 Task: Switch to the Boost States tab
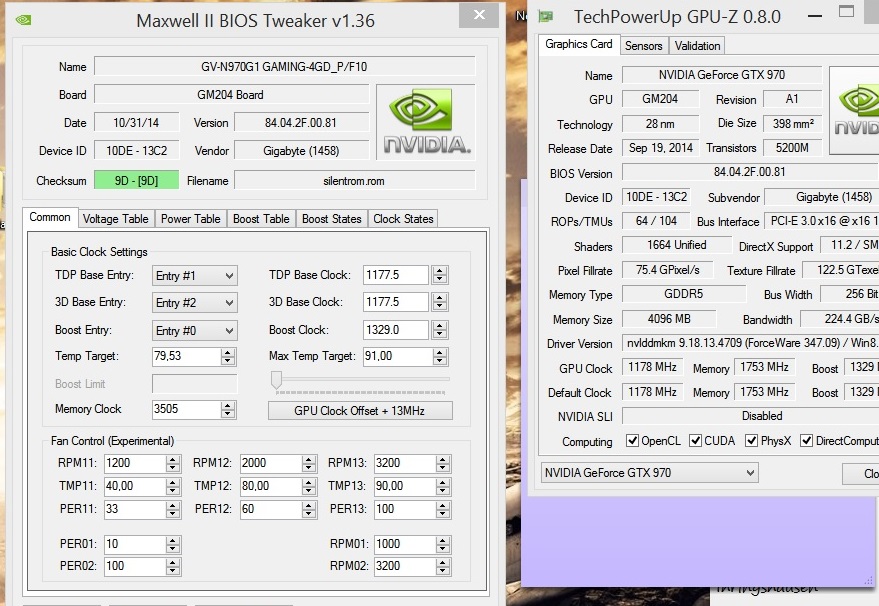point(332,219)
